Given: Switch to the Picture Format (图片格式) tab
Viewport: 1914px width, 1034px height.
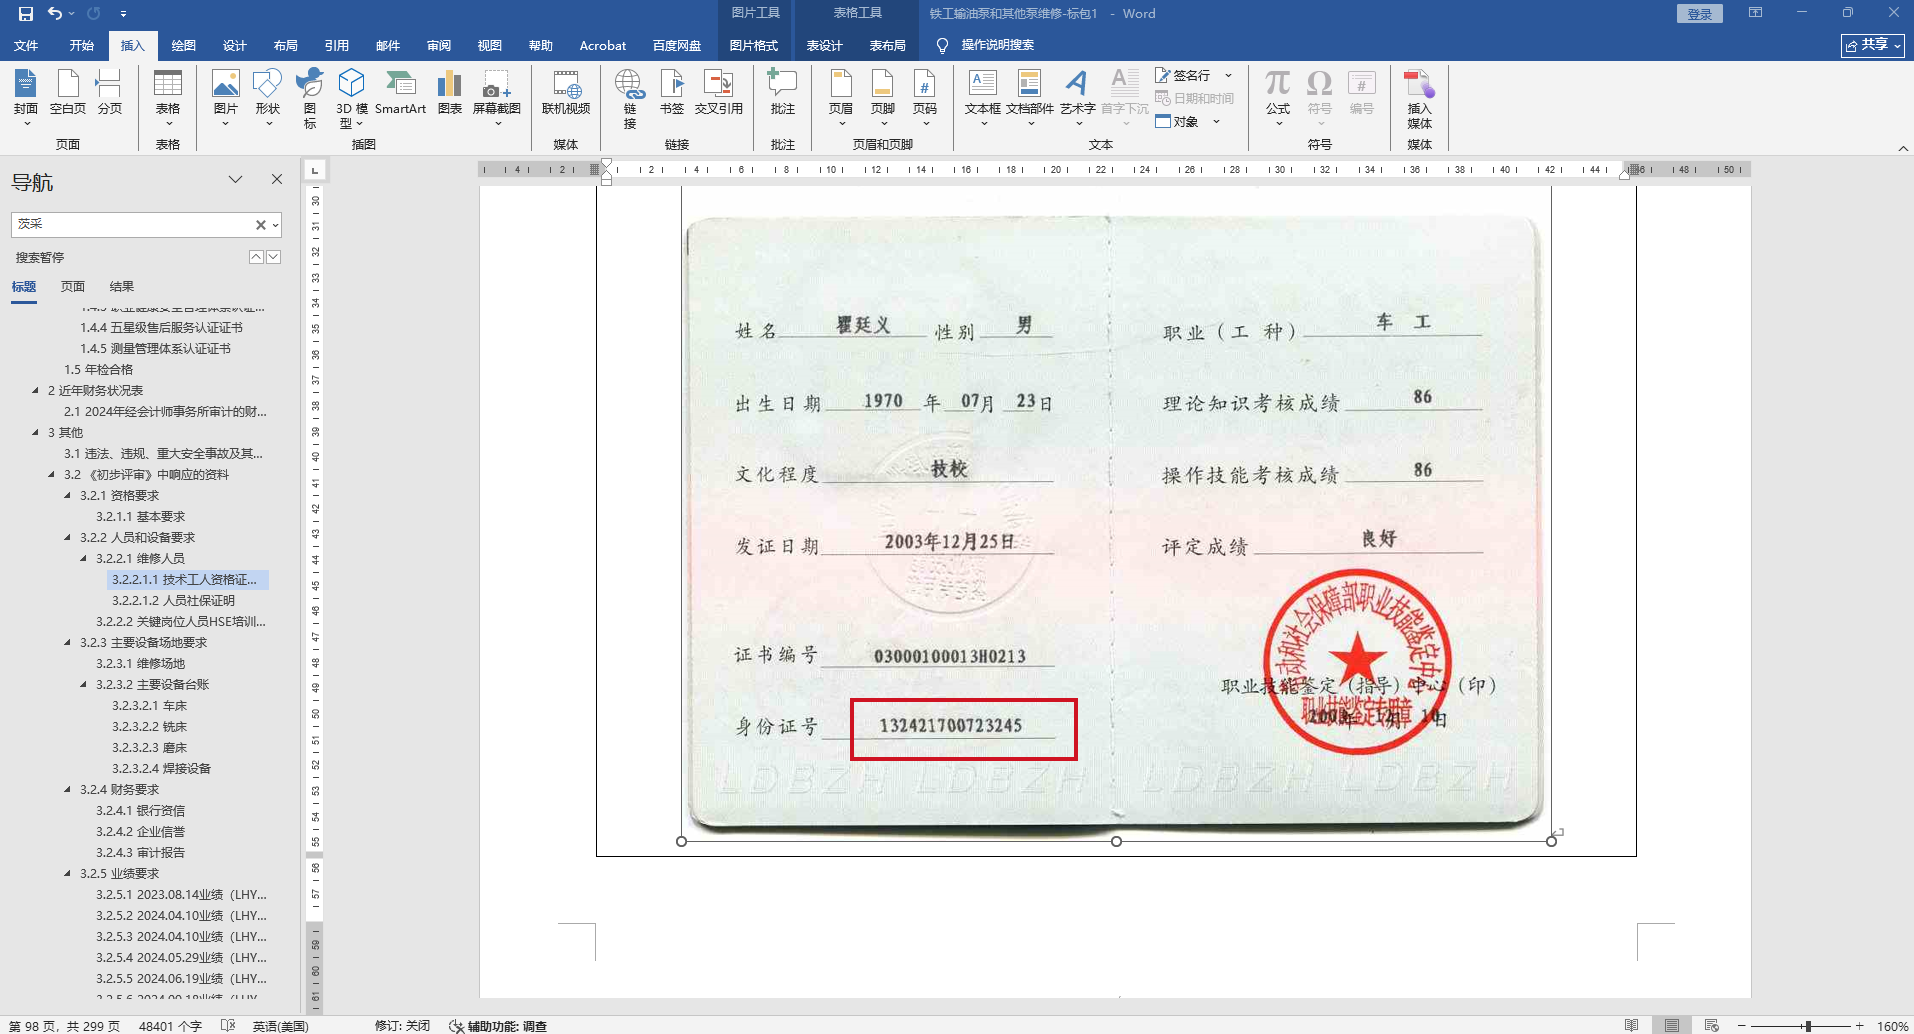Looking at the screenshot, I should (754, 45).
